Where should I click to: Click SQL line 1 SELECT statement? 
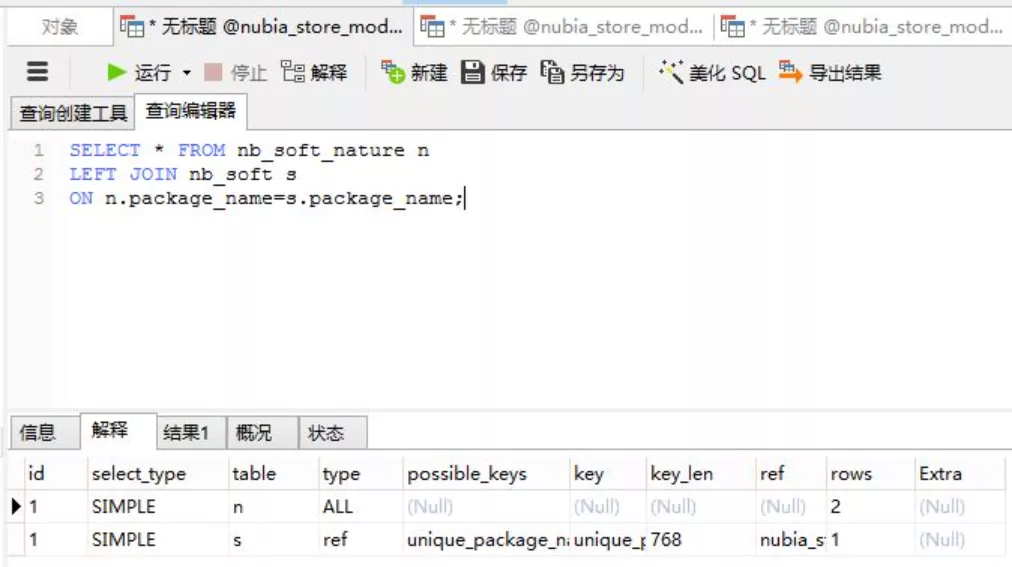pyautogui.click(x=249, y=150)
